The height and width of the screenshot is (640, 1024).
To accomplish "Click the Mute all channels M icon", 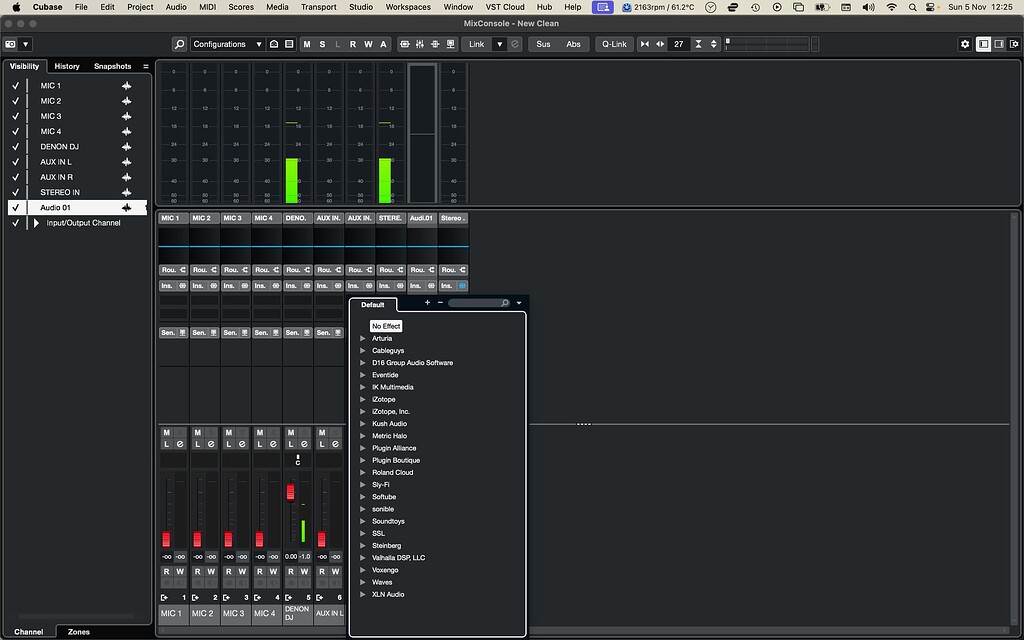I will pyautogui.click(x=307, y=44).
